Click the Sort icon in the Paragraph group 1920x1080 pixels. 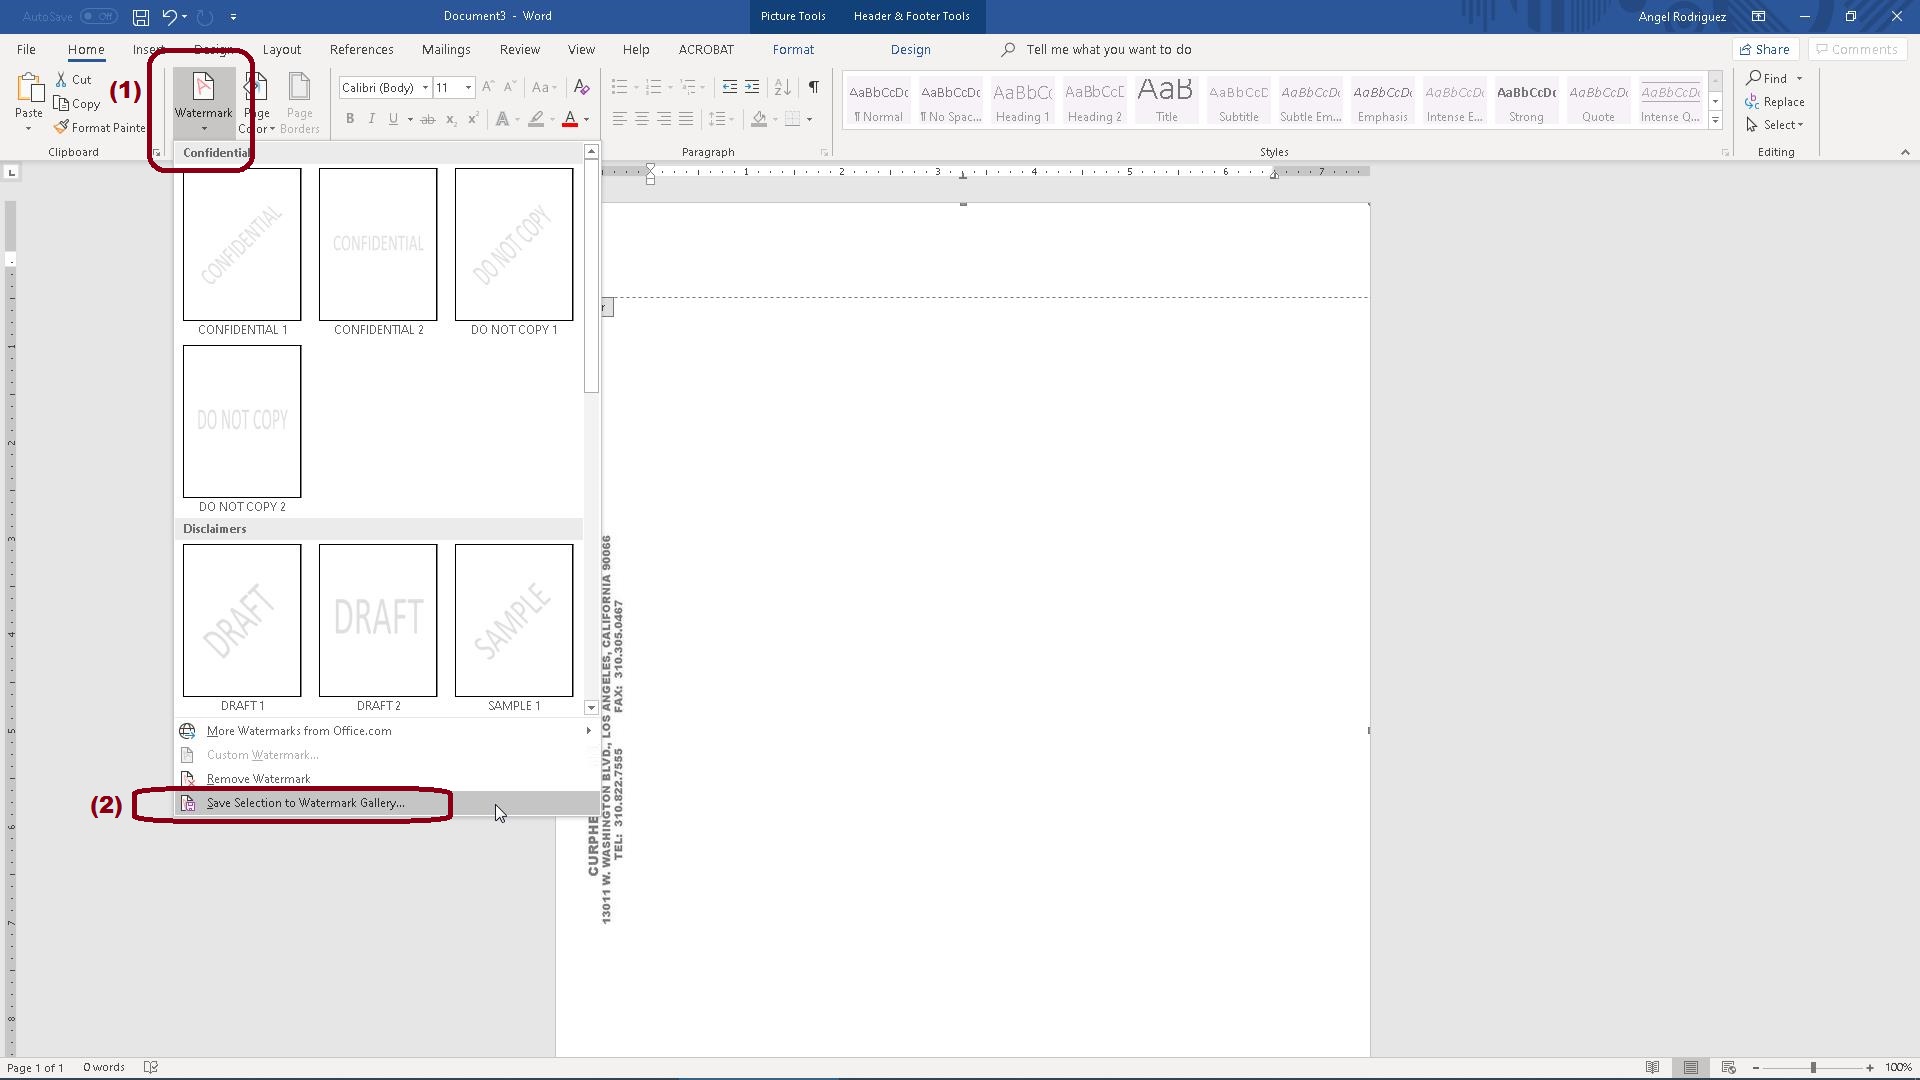tap(783, 87)
